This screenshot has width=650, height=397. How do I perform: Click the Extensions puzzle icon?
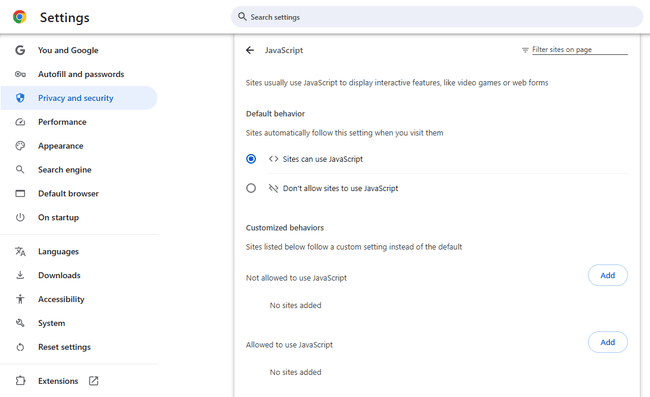[x=20, y=380]
